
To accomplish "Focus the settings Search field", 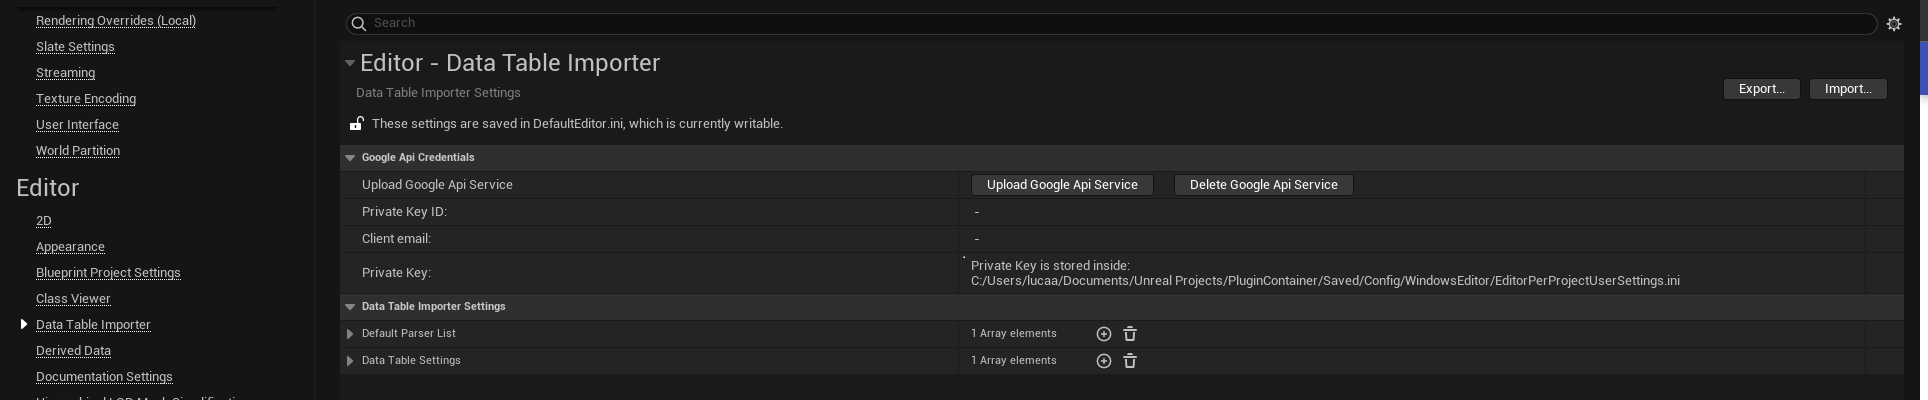I will point(1111,23).
